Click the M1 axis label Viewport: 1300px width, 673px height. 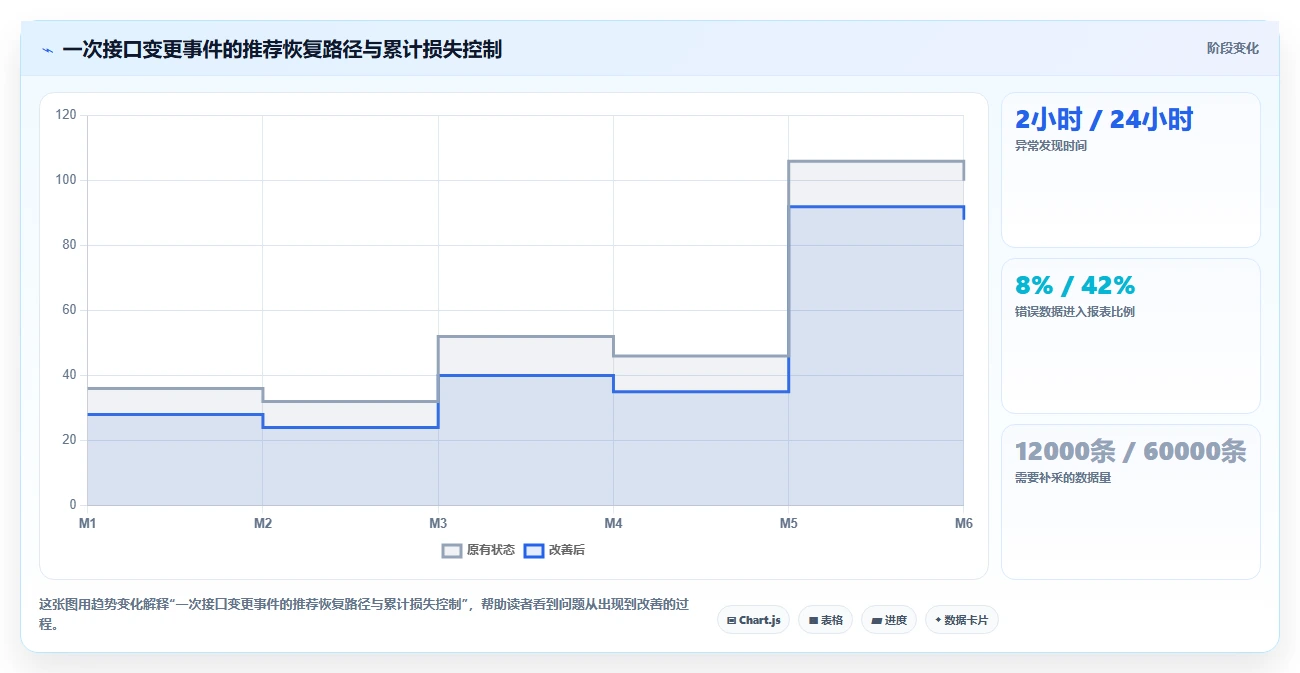tap(87, 523)
